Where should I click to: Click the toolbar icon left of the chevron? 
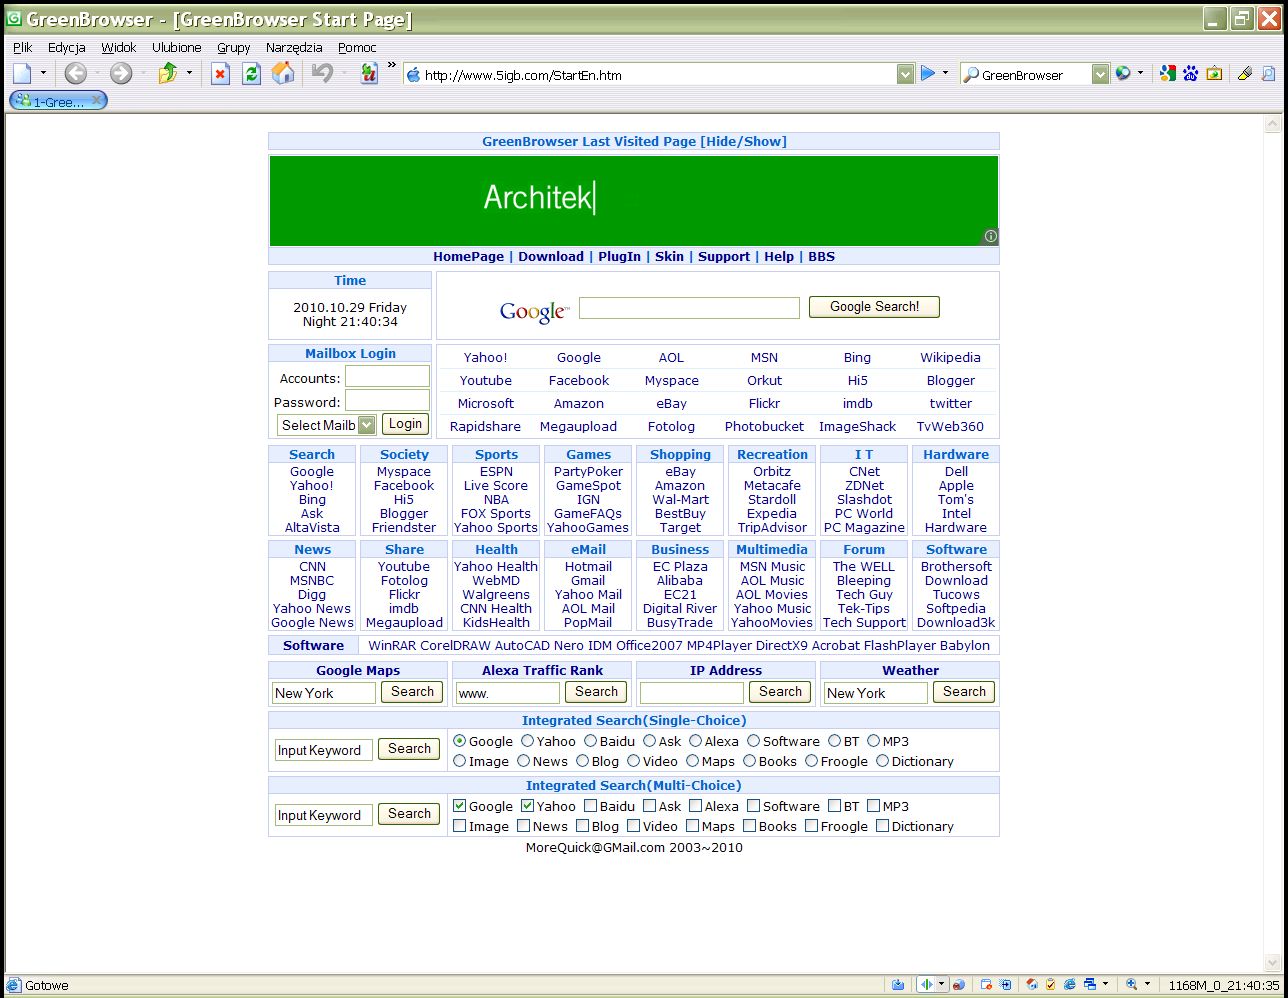pos(369,73)
